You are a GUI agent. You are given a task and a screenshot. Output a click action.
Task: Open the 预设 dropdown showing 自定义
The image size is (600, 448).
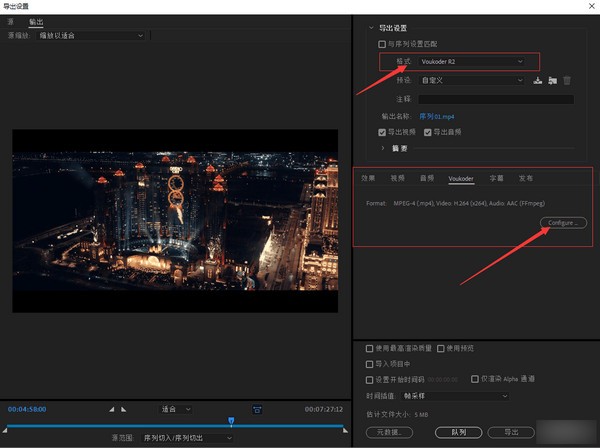[471, 80]
